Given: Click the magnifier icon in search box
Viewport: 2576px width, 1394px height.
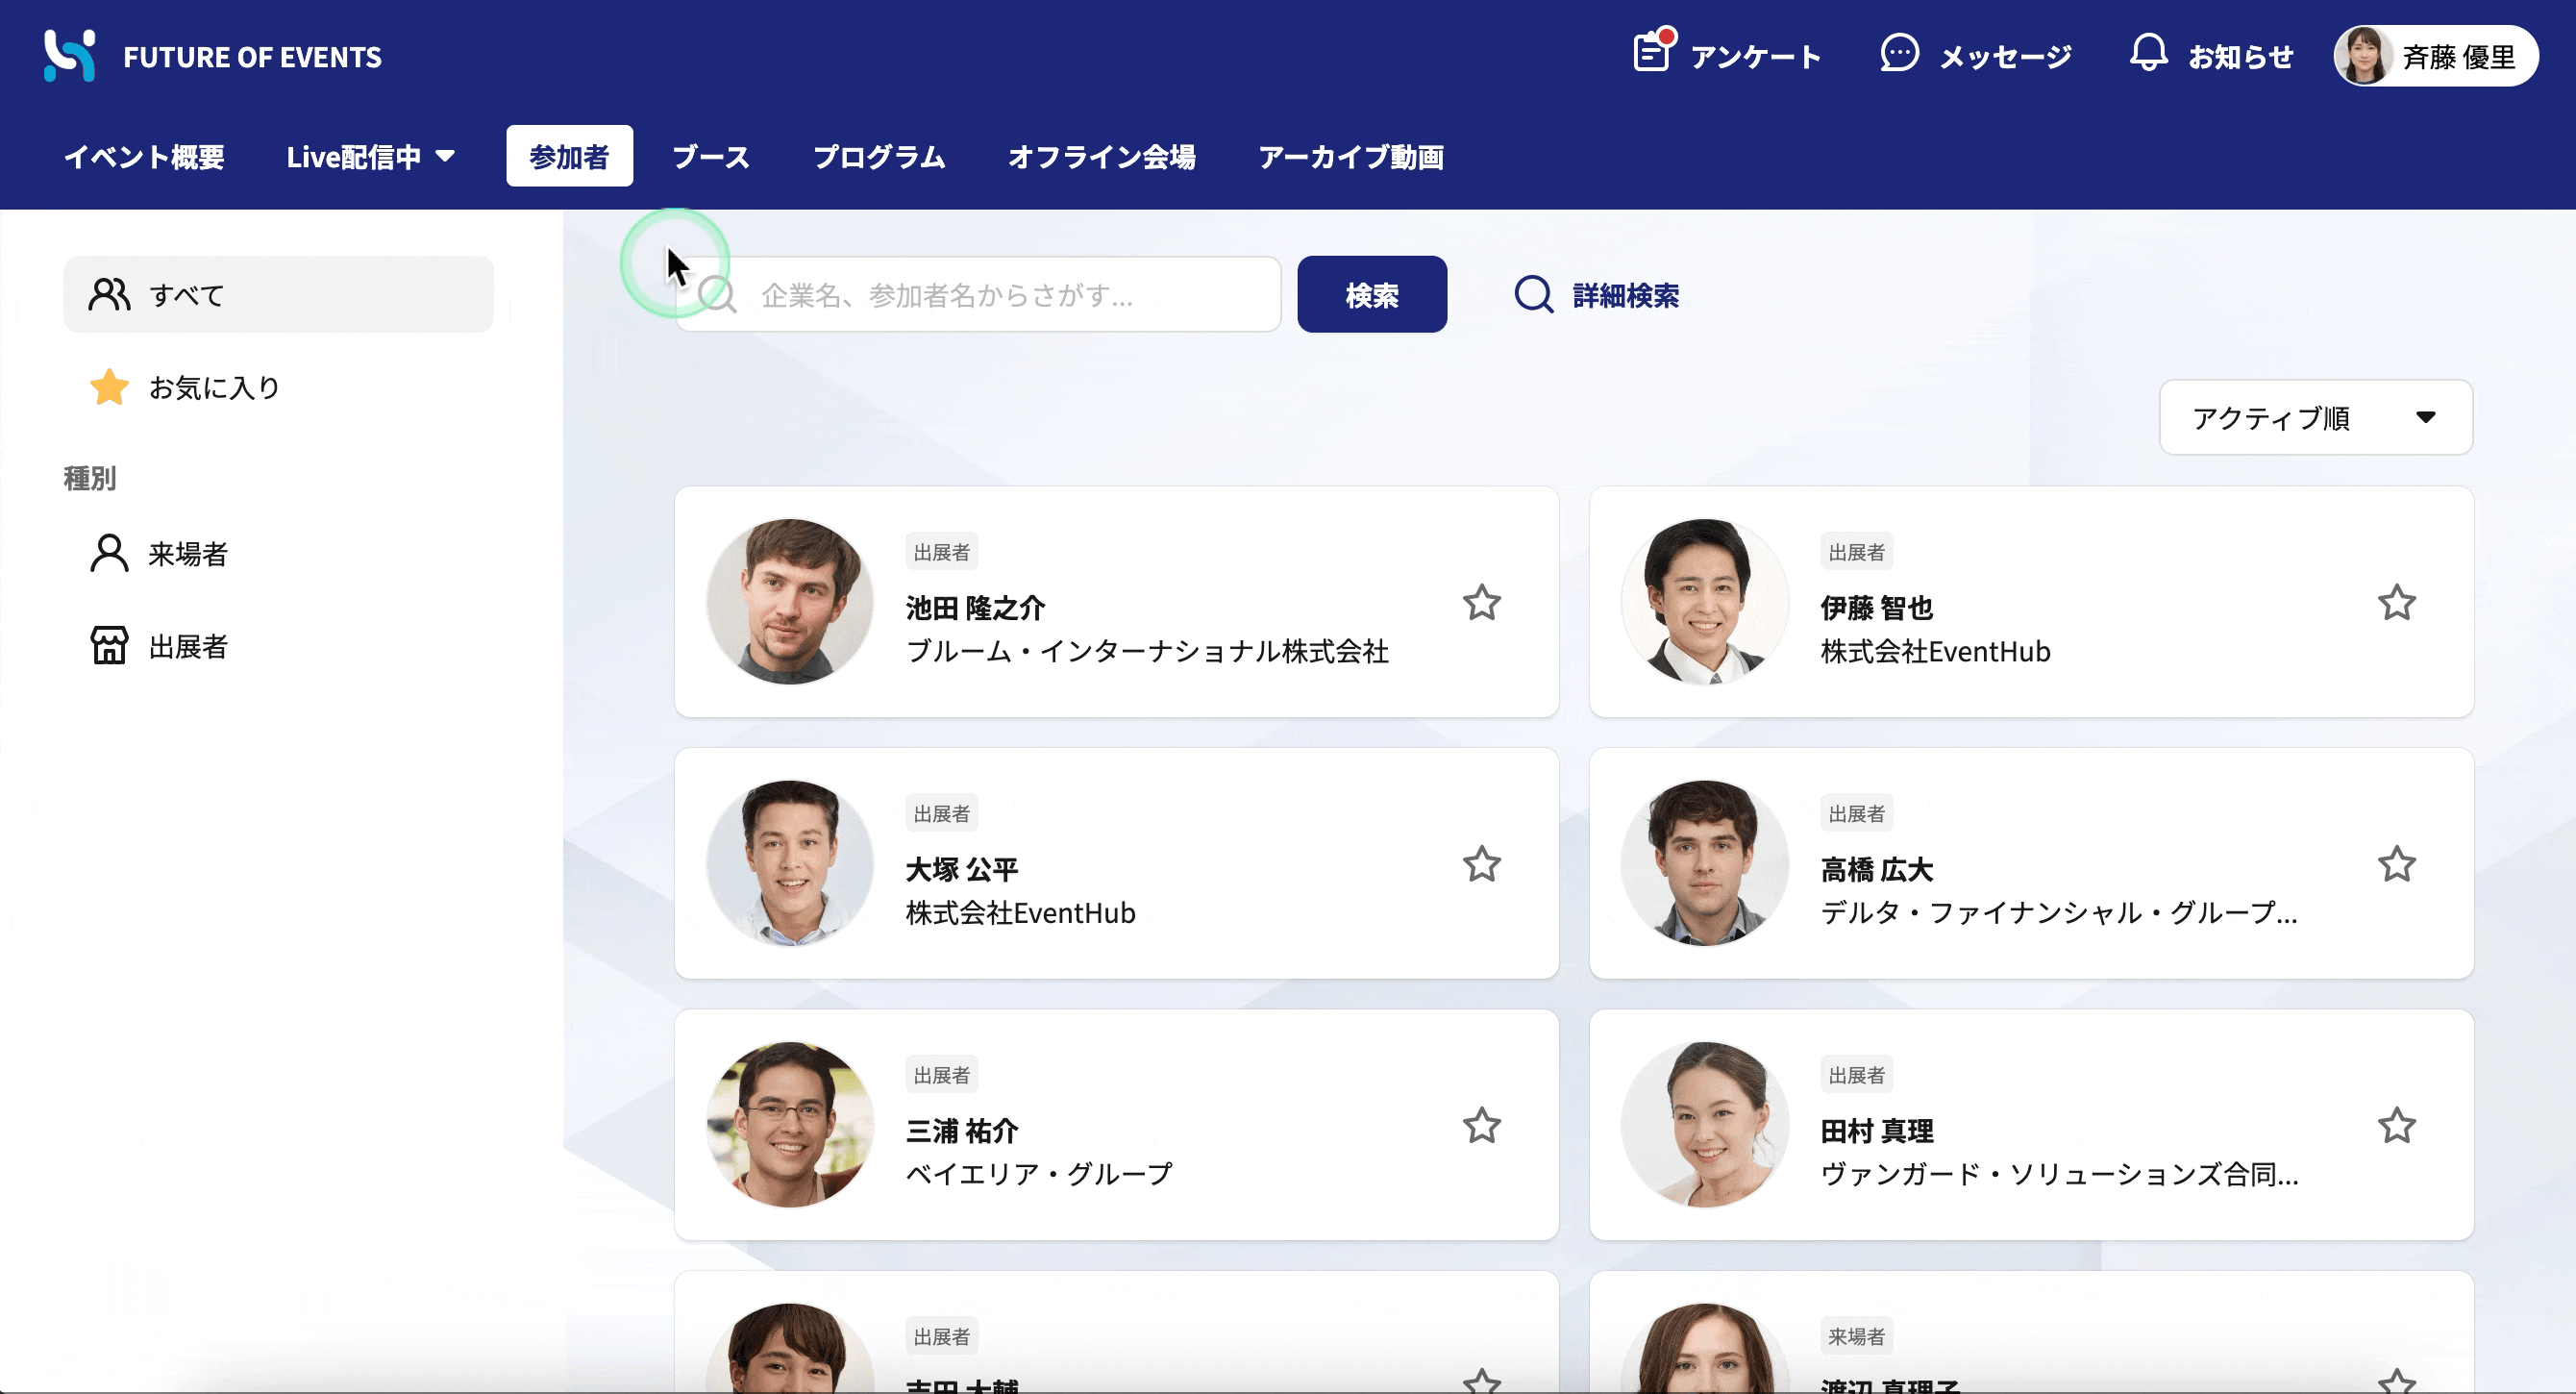Looking at the screenshot, I should [718, 295].
